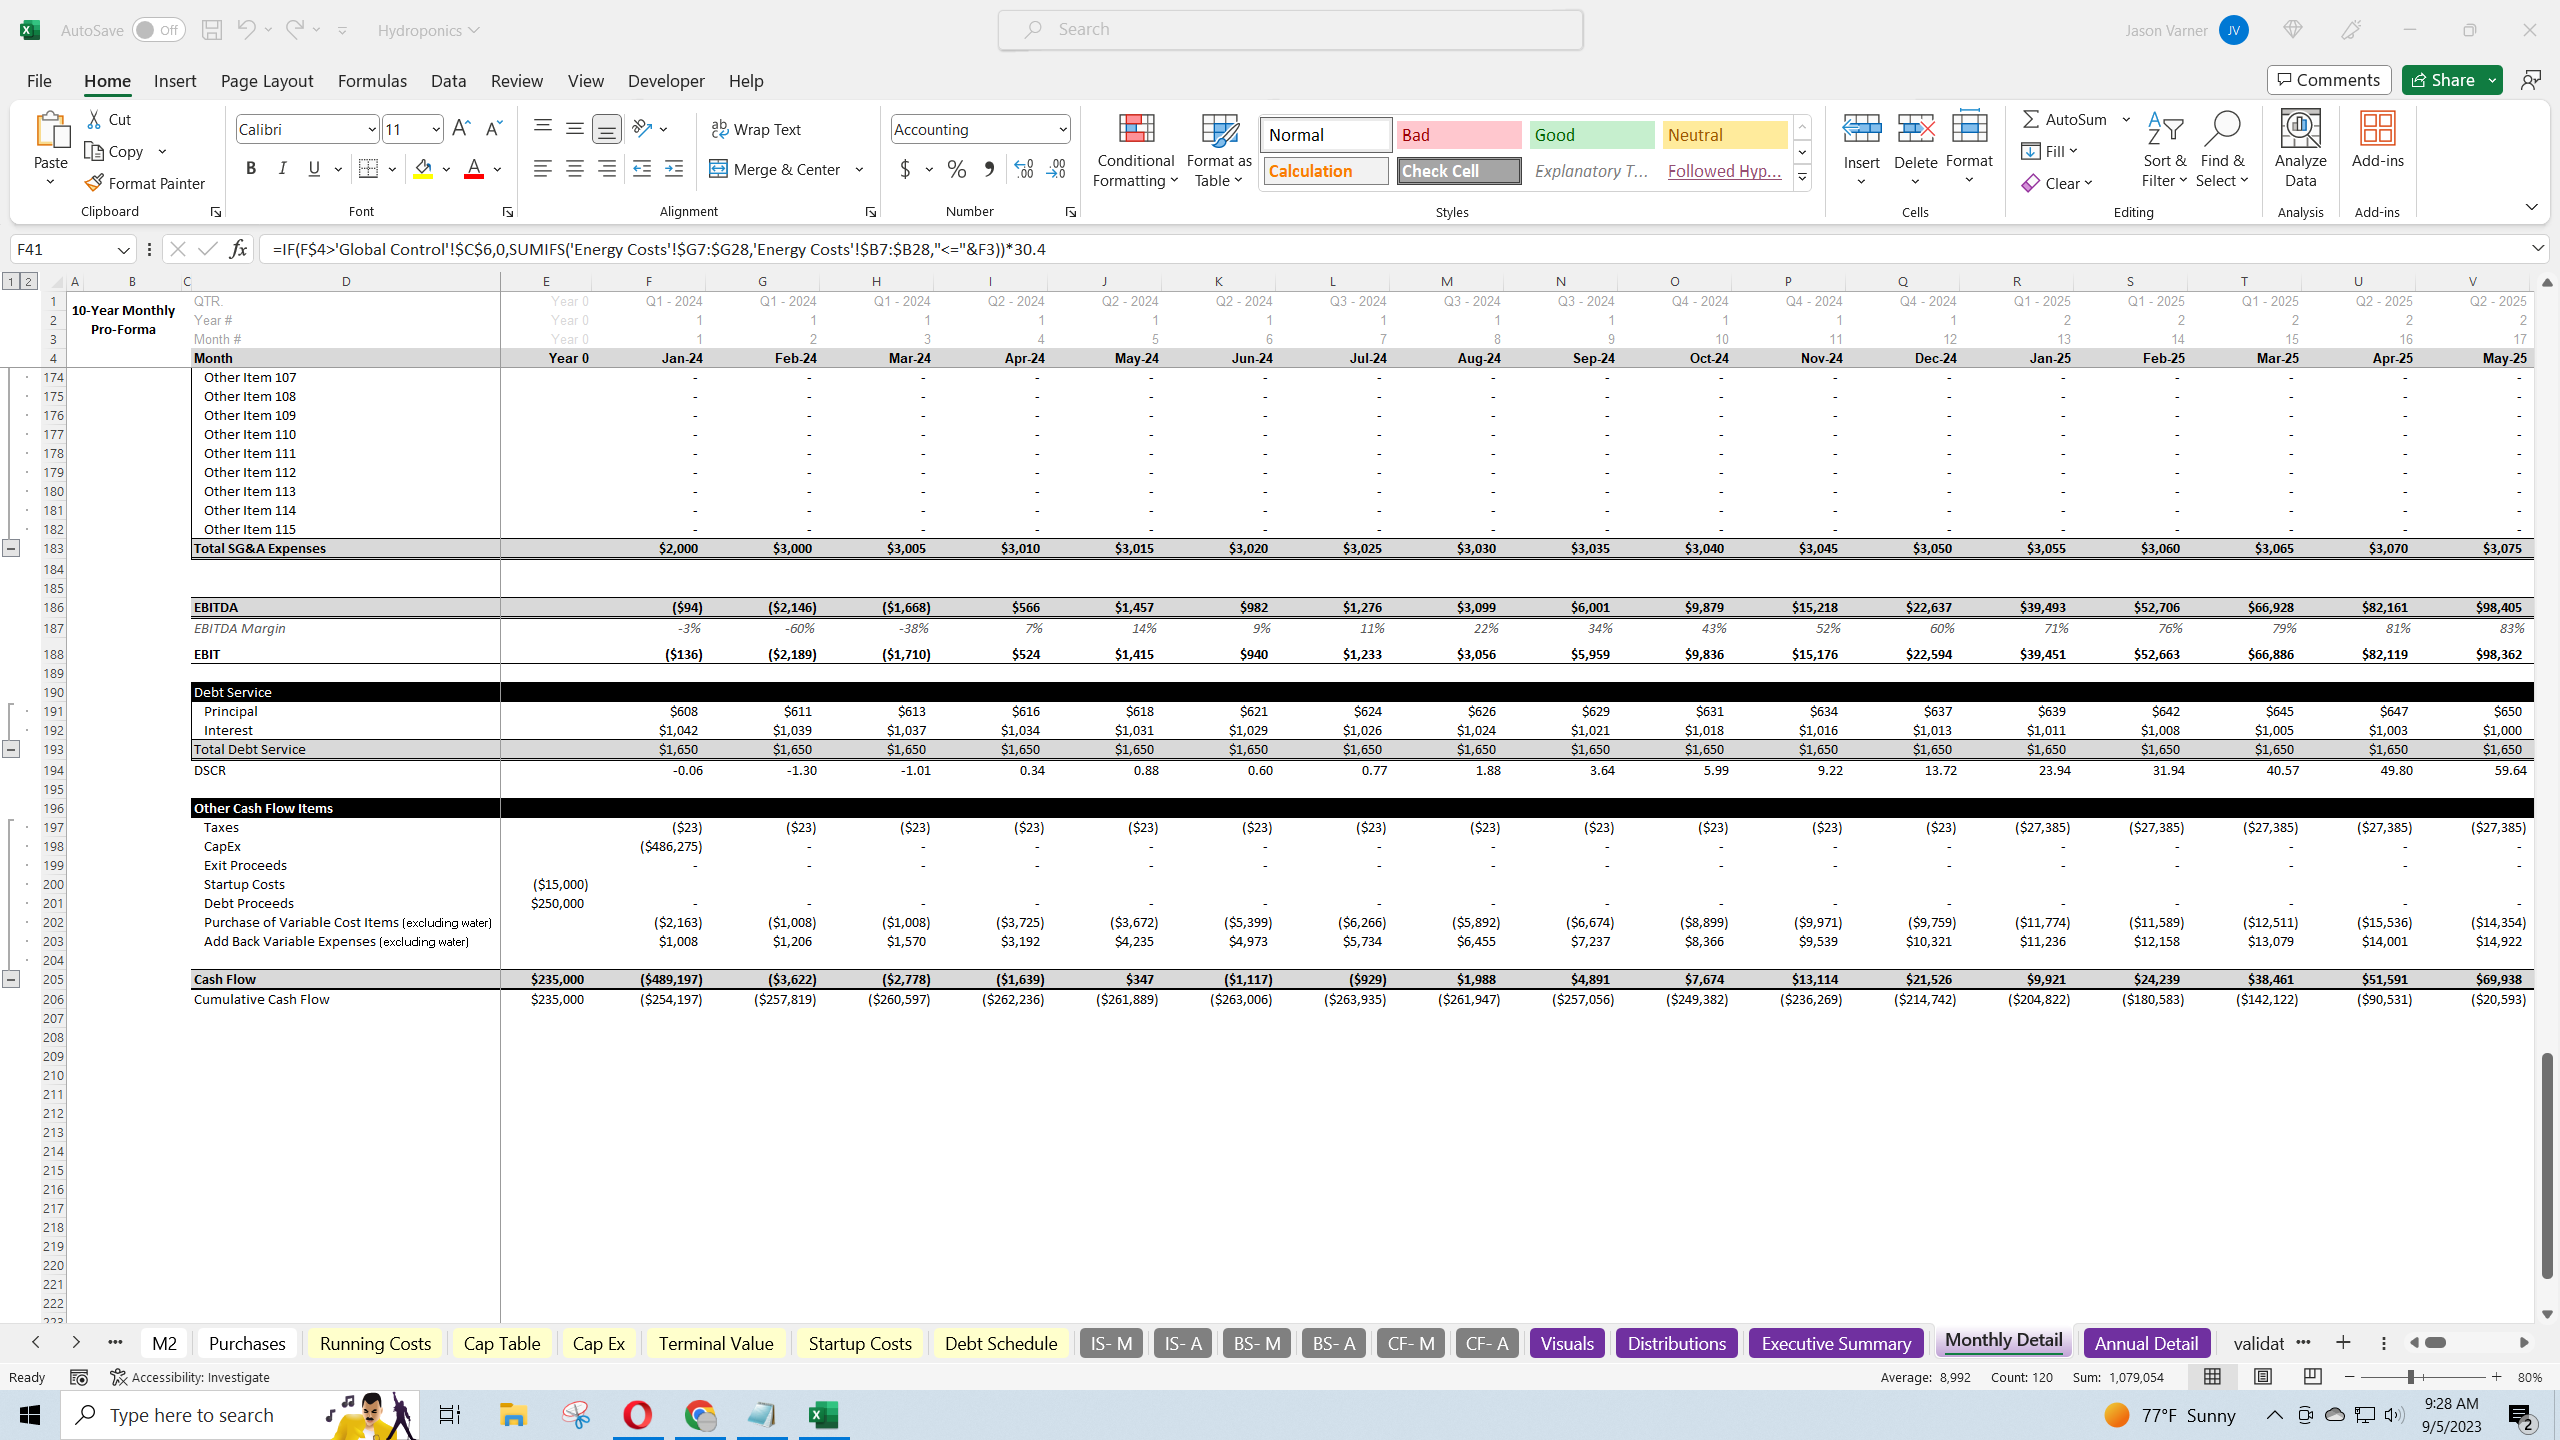Click Accessibility: Investigate status

(190, 1377)
